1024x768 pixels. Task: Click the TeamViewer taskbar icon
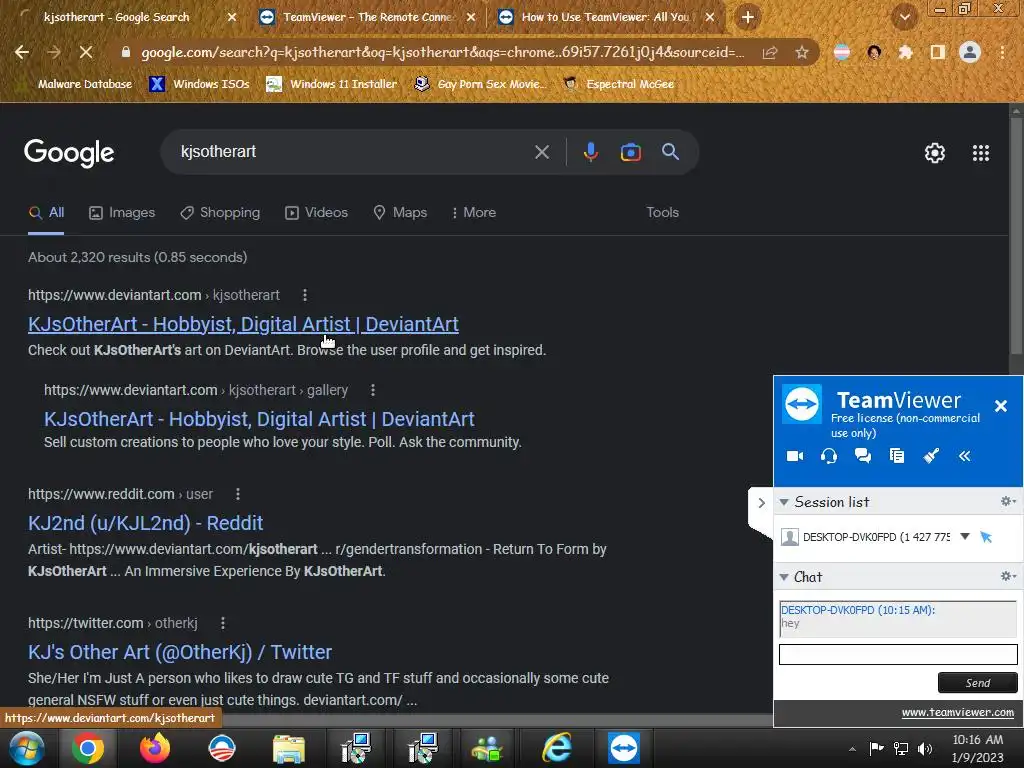[x=624, y=748]
